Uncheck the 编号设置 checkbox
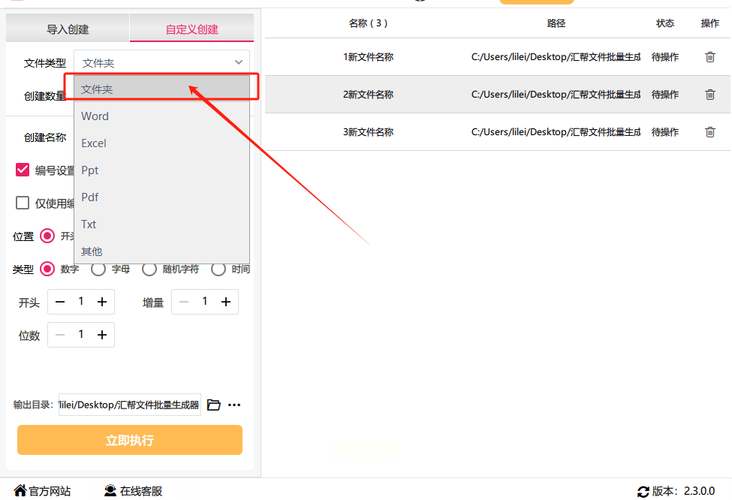 tap(22, 170)
